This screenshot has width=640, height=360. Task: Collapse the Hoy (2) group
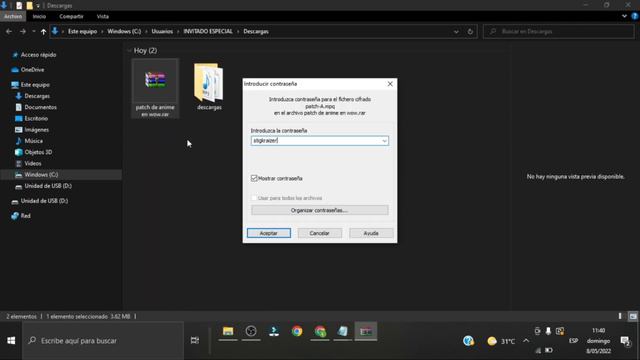tap(129, 51)
